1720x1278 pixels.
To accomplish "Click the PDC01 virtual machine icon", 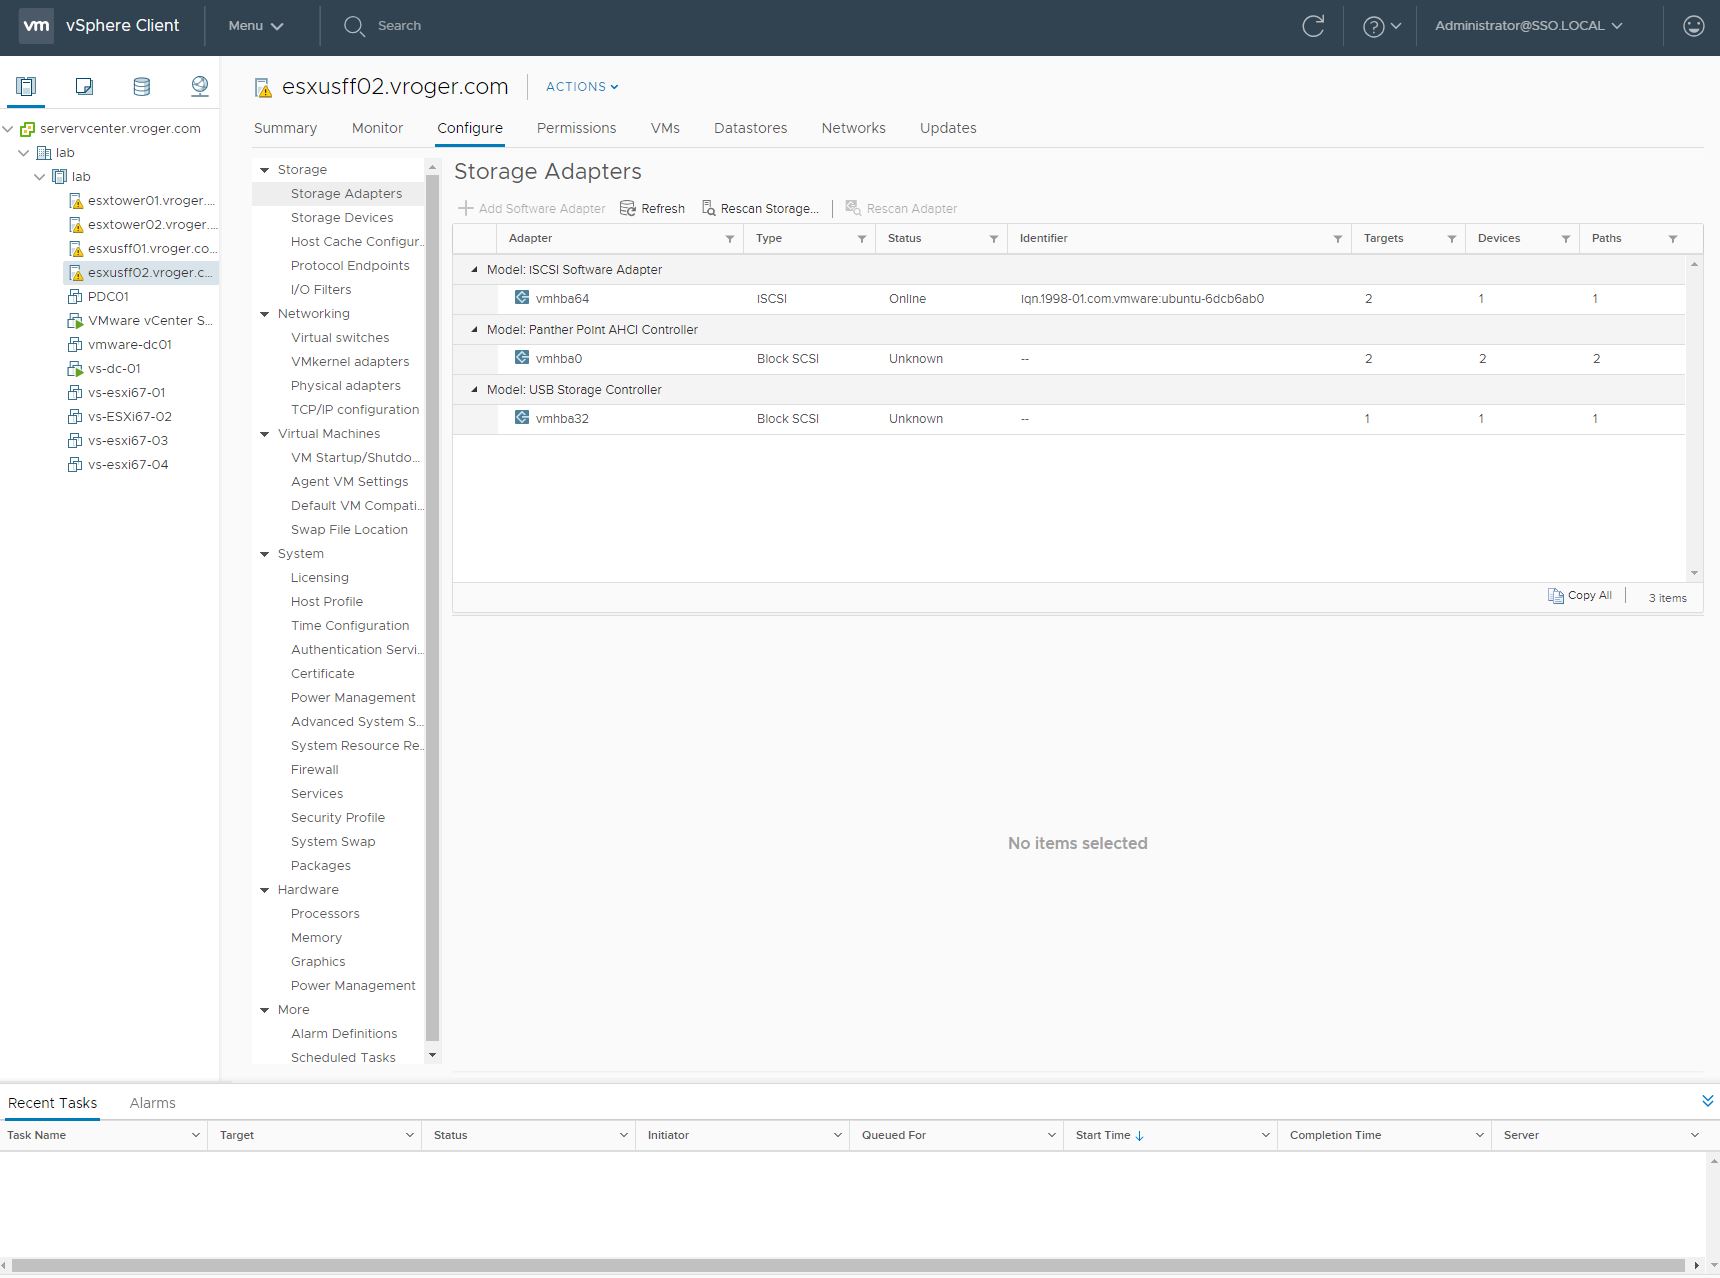I will pyautogui.click(x=75, y=296).
